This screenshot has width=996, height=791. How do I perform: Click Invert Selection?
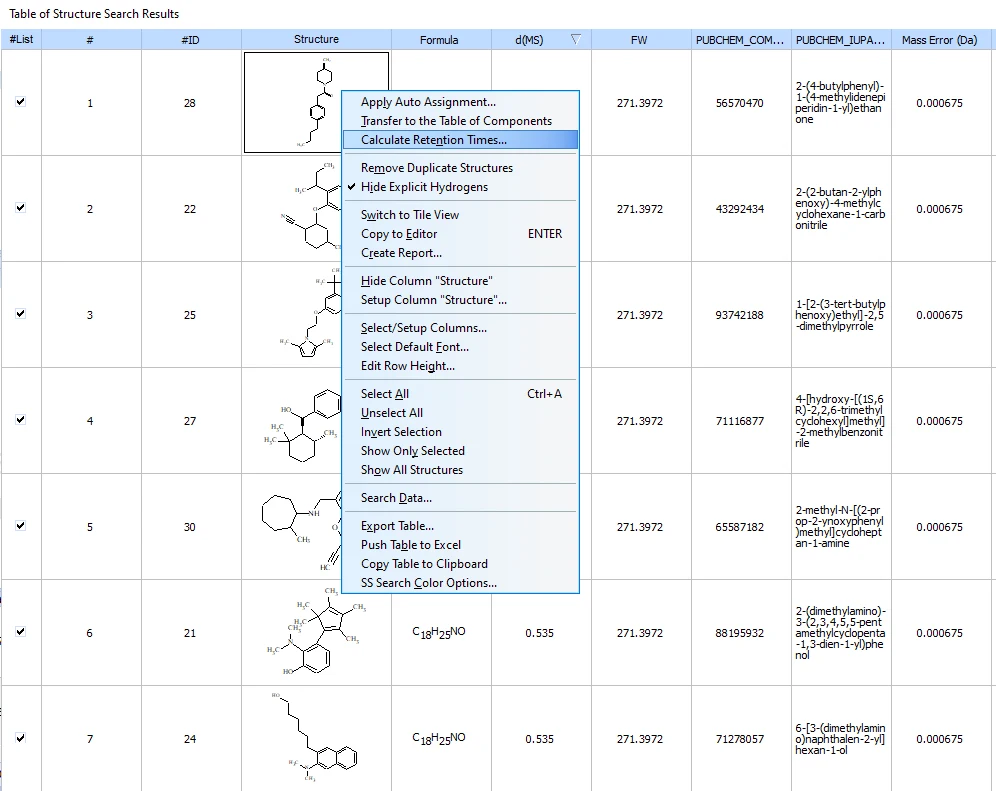coord(461,432)
